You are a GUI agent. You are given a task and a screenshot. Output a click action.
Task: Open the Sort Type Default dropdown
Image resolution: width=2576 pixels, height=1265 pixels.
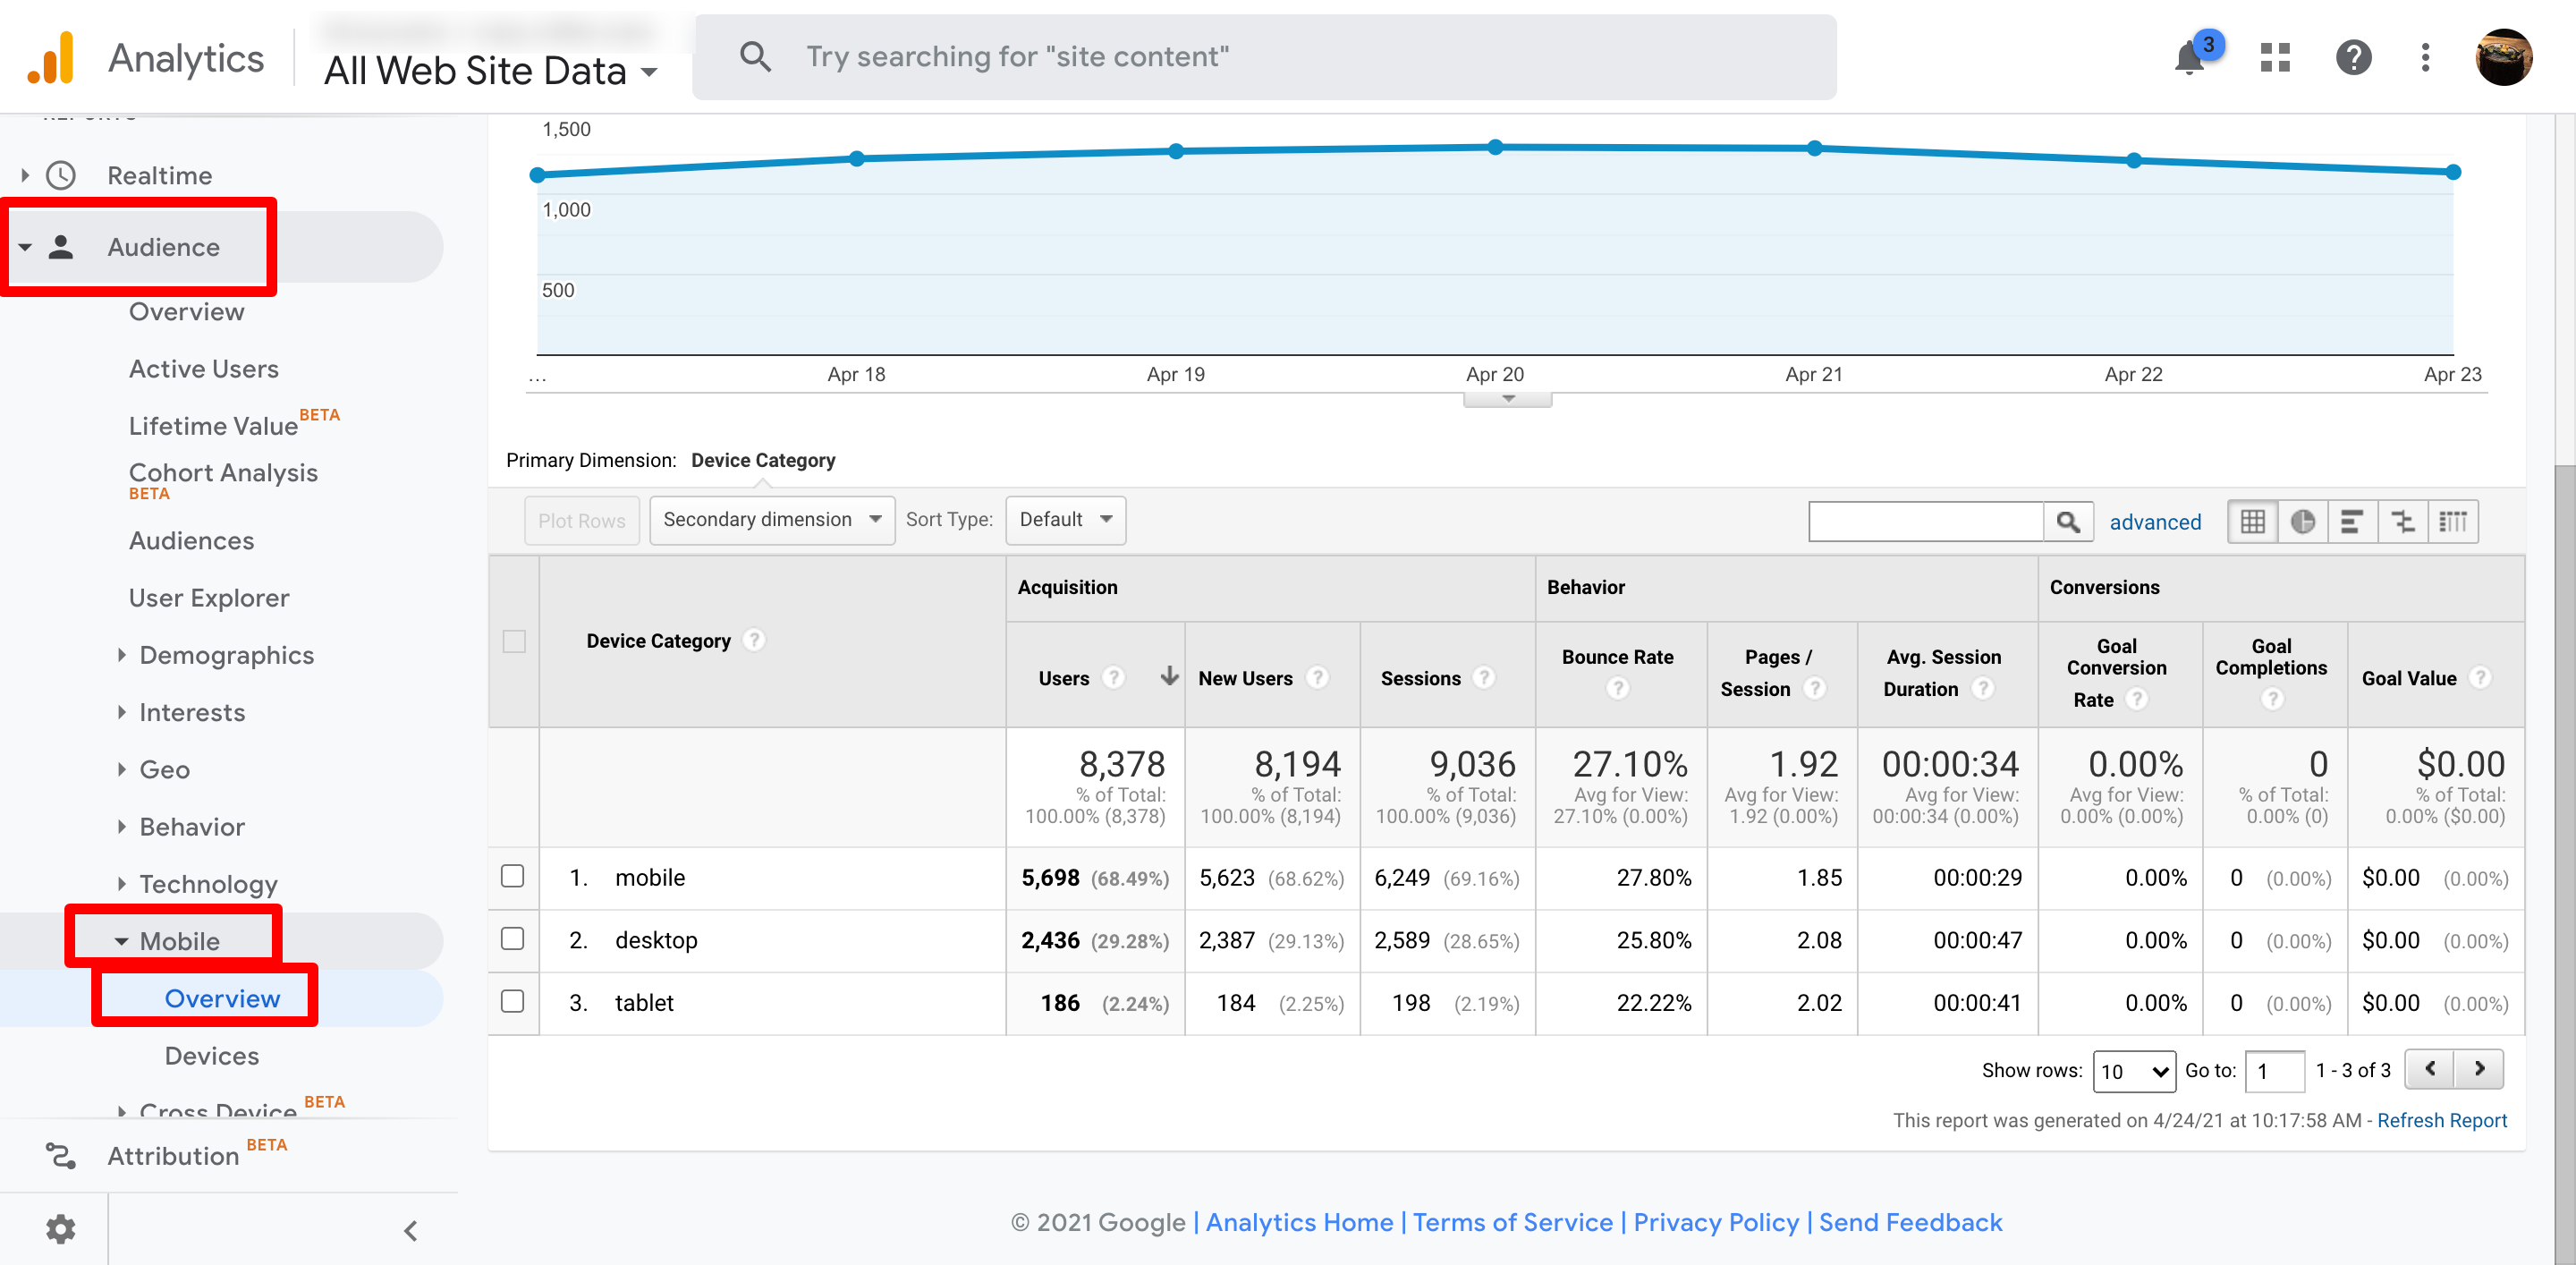[x=1065, y=520]
